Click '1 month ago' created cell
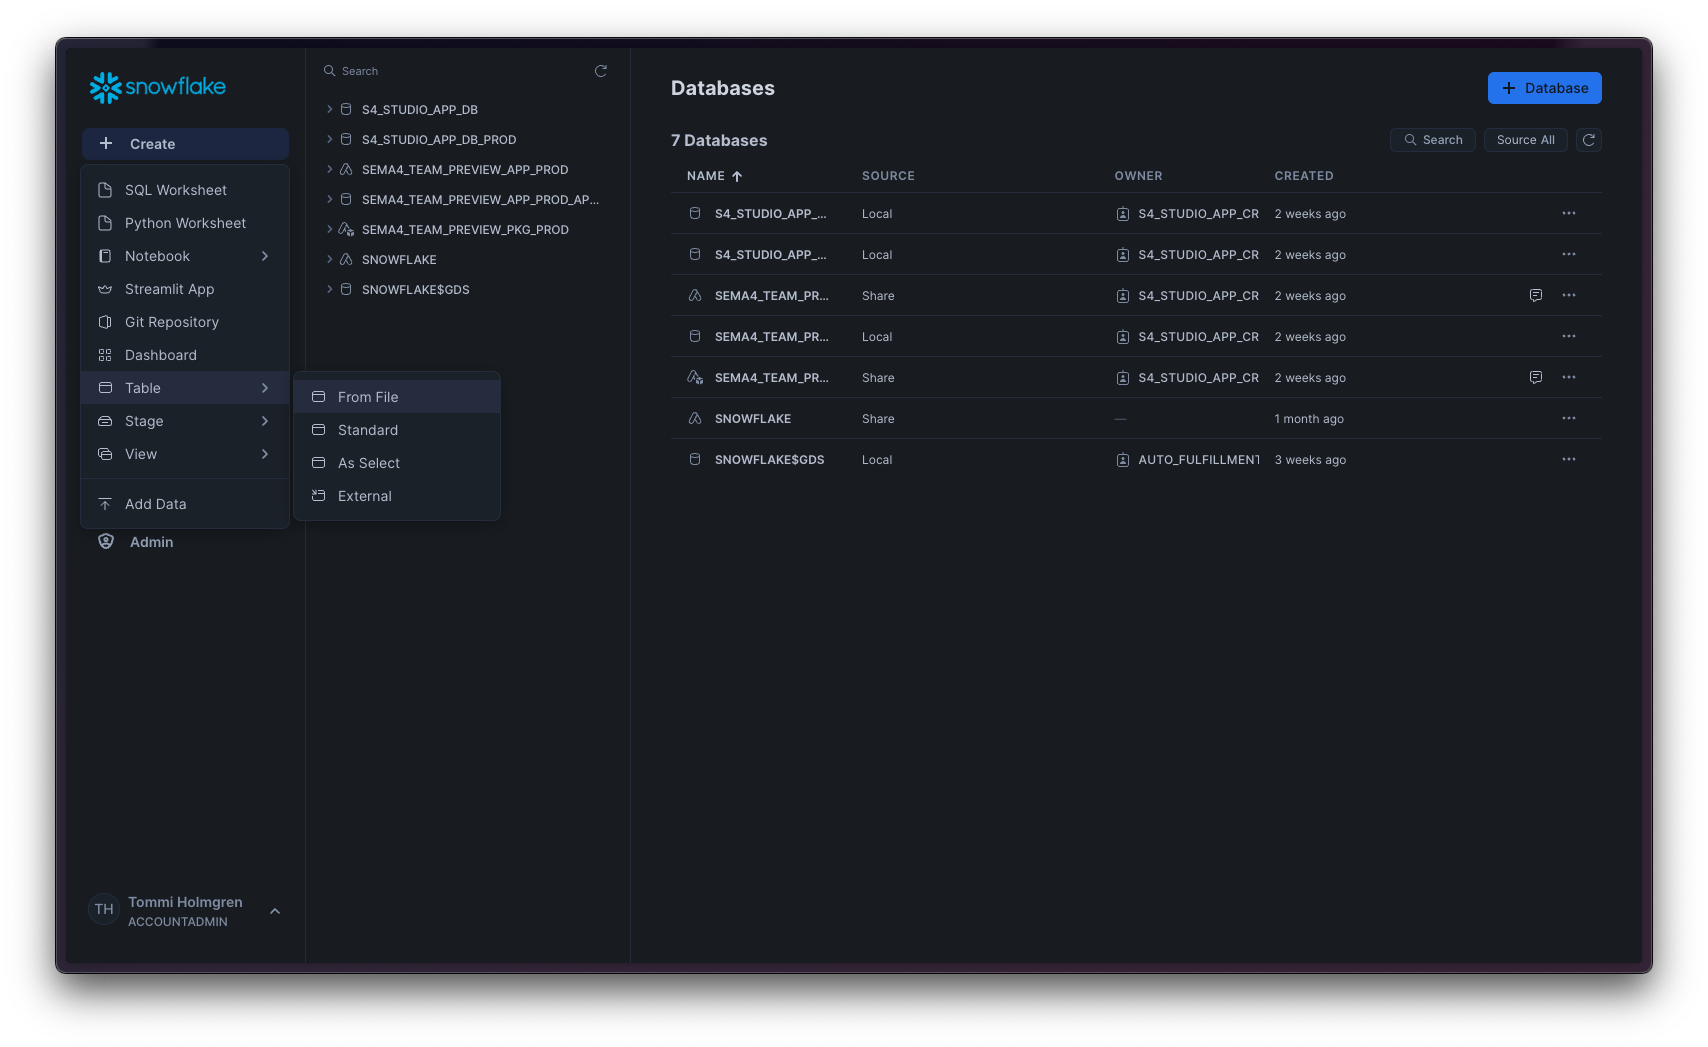Image resolution: width=1708 pixels, height=1047 pixels. (x=1308, y=419)
